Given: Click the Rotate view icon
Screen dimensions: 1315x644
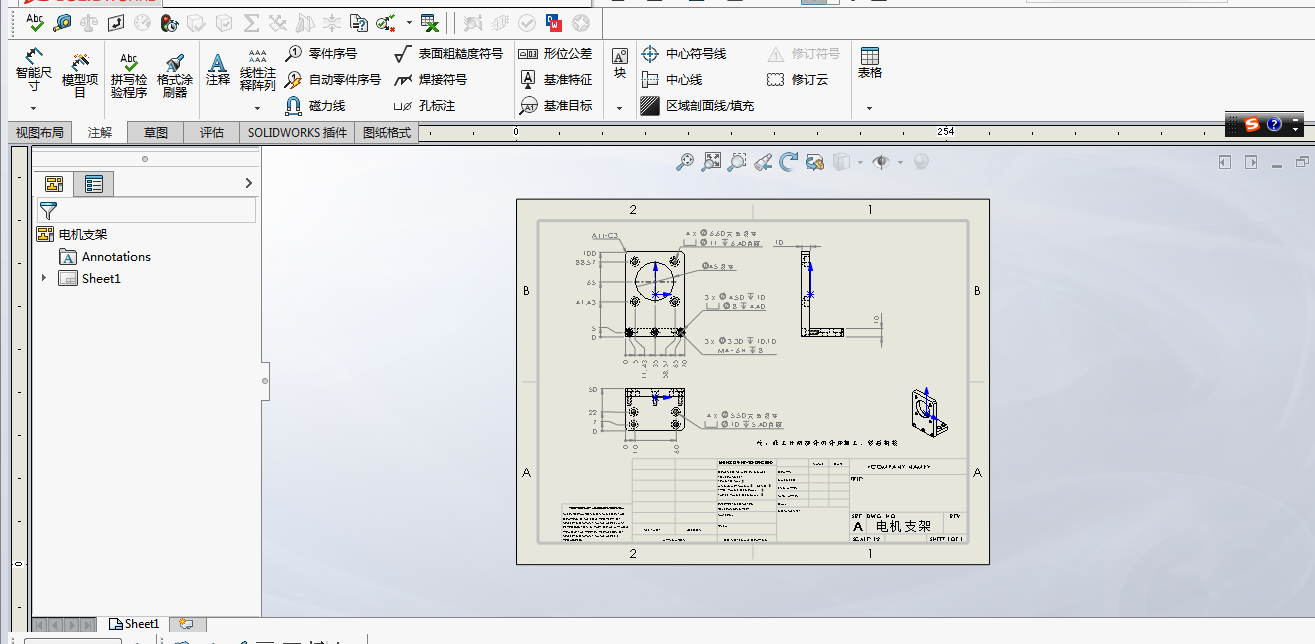Looking at the screenshot, I should pos(789,161).
